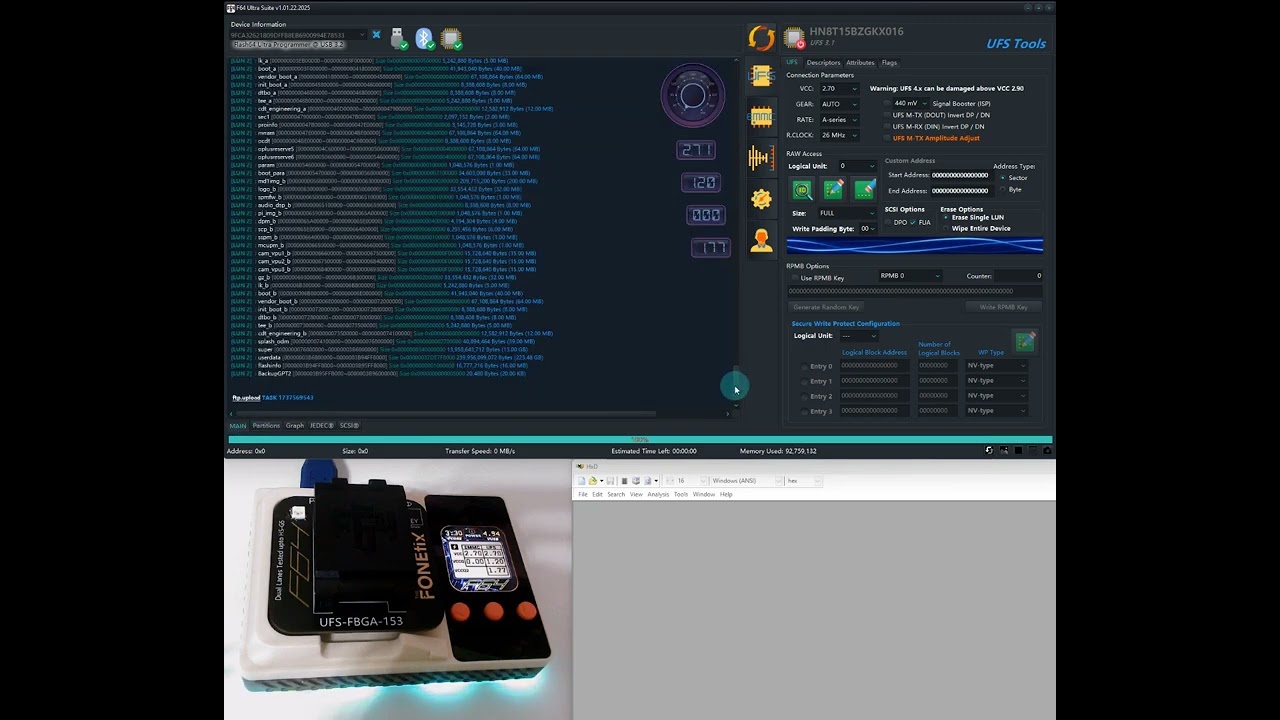Switch to the Partitions tab

coord(266,426)
